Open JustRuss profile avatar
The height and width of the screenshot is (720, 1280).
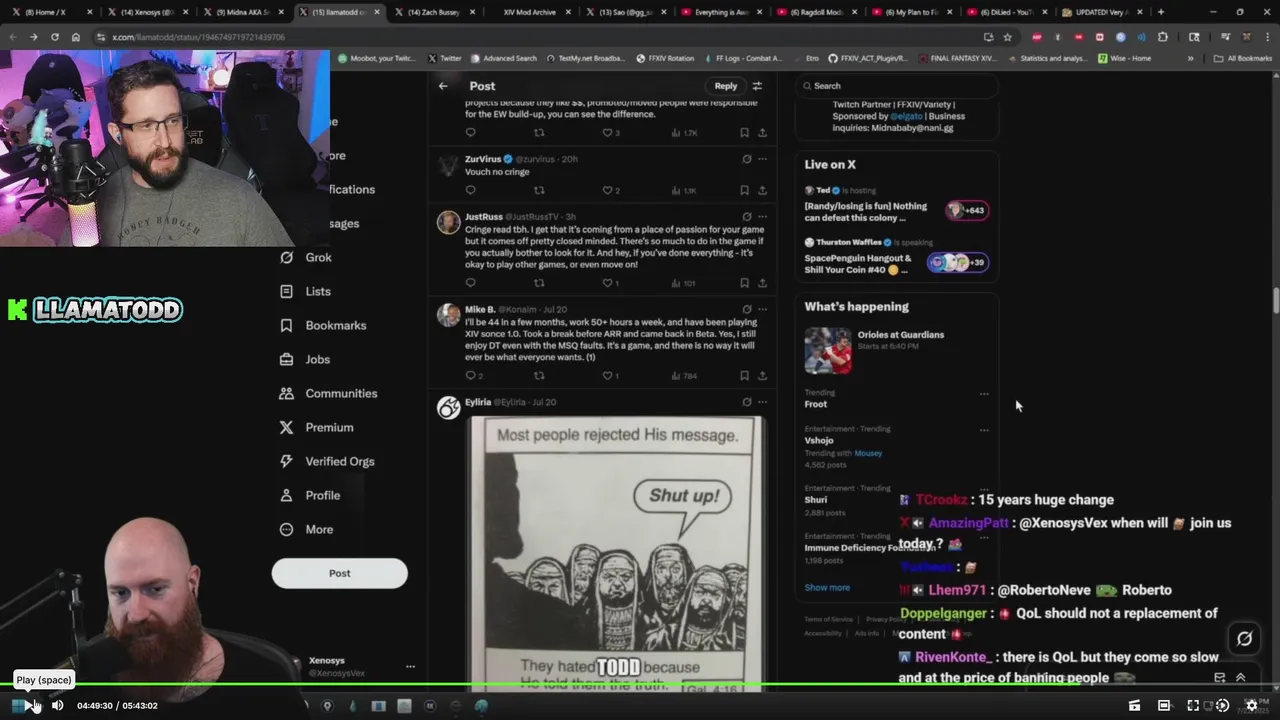click(448, 222)
